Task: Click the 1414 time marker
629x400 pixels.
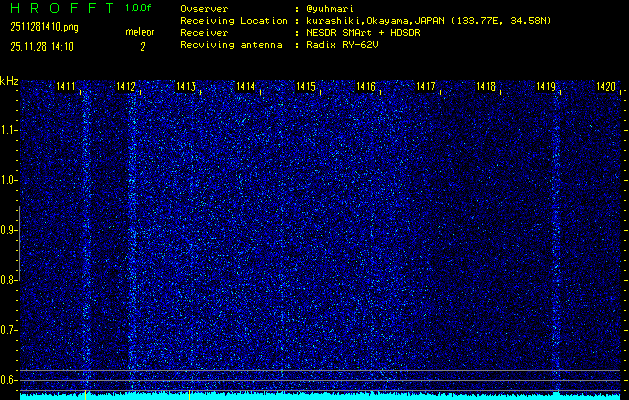Action: point(246,86)
